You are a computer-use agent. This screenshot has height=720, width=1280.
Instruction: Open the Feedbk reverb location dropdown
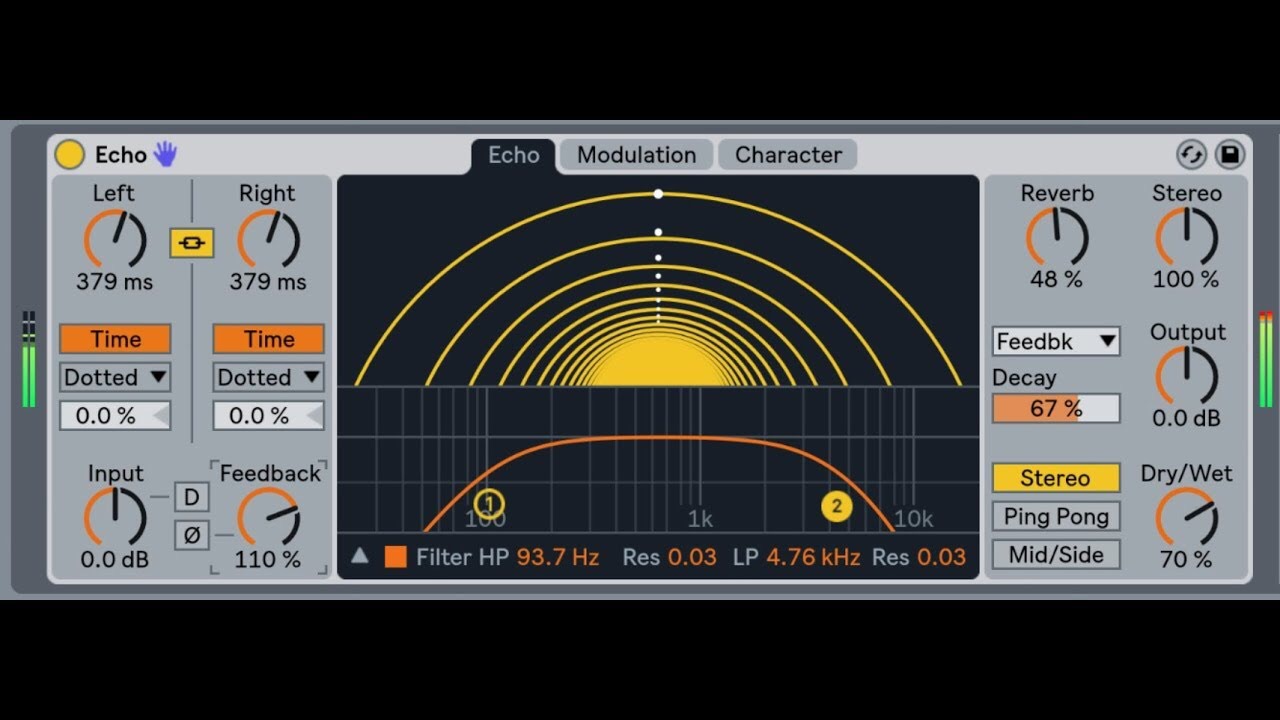[1056, 341]
